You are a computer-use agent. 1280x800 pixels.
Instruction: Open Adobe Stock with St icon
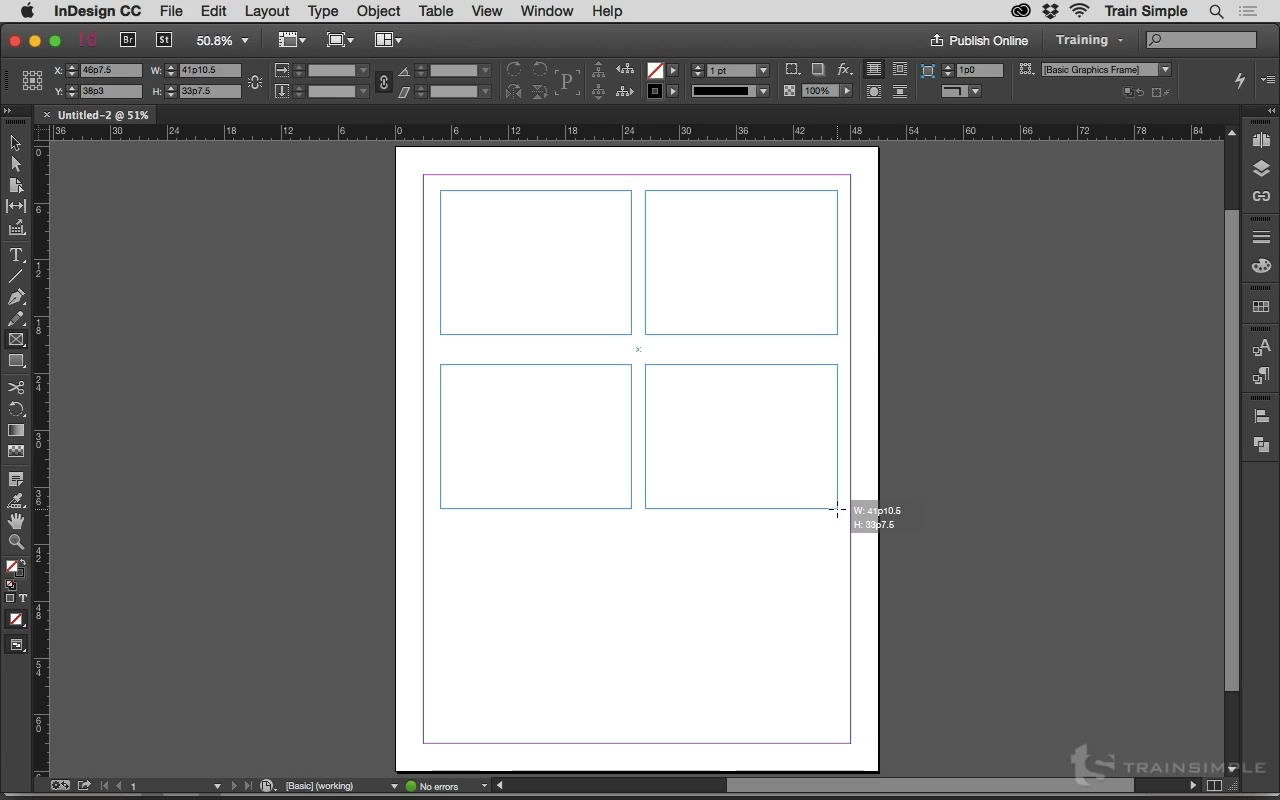pos(164,40)
